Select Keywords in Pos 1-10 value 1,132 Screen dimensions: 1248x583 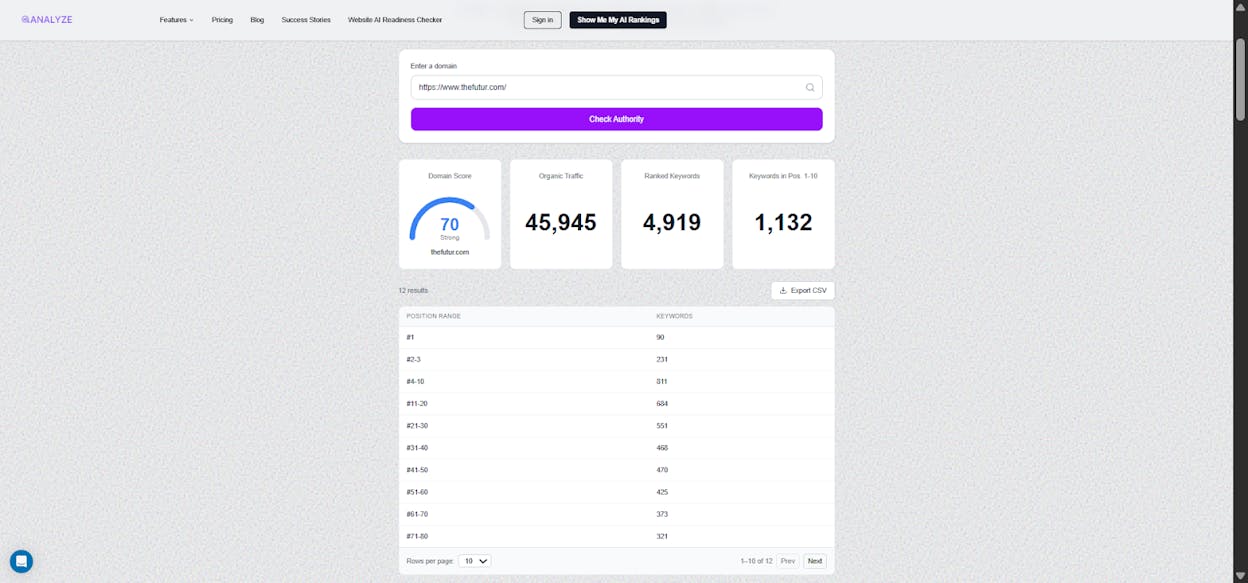pos(783,222)
